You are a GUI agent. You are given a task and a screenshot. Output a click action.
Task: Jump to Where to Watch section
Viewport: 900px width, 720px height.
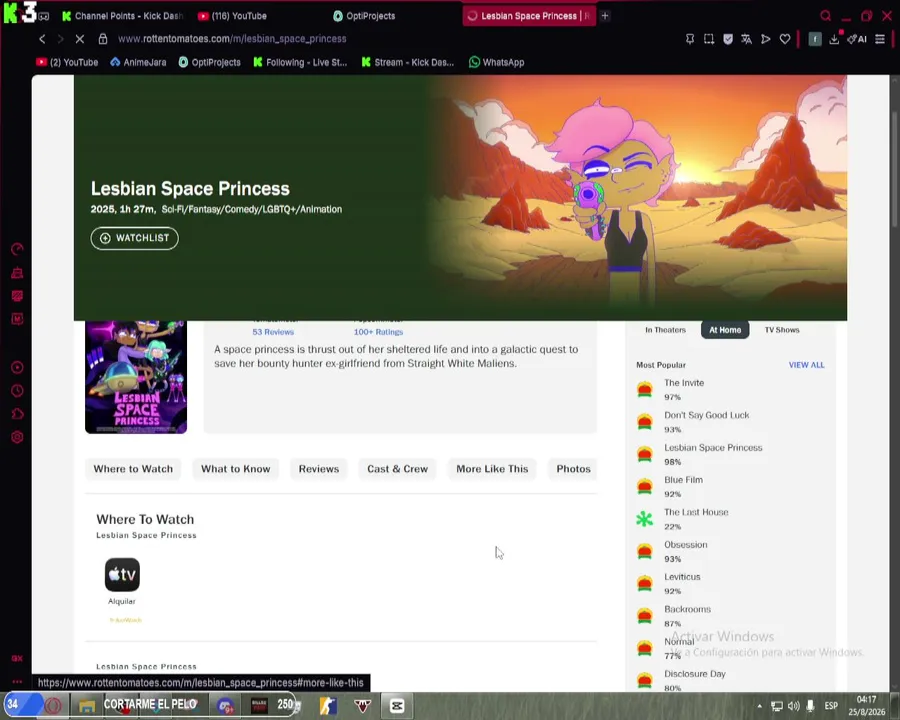click(x=133, y=469)
